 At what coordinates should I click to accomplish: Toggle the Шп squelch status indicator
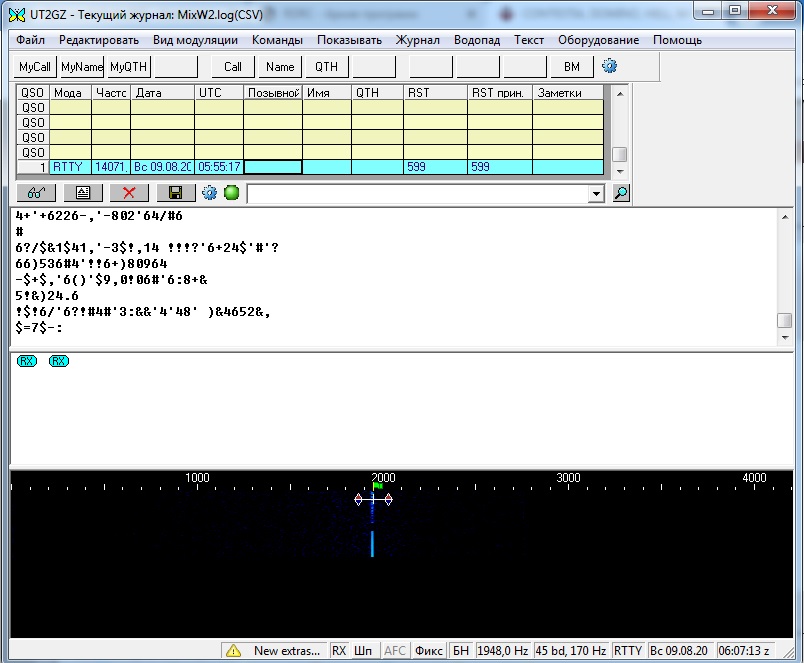[x=363, y=651]
